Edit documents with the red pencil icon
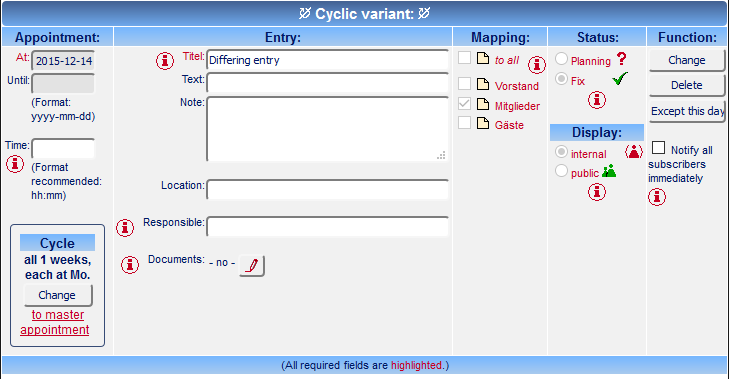729x379 pixels. click(252, 266)
